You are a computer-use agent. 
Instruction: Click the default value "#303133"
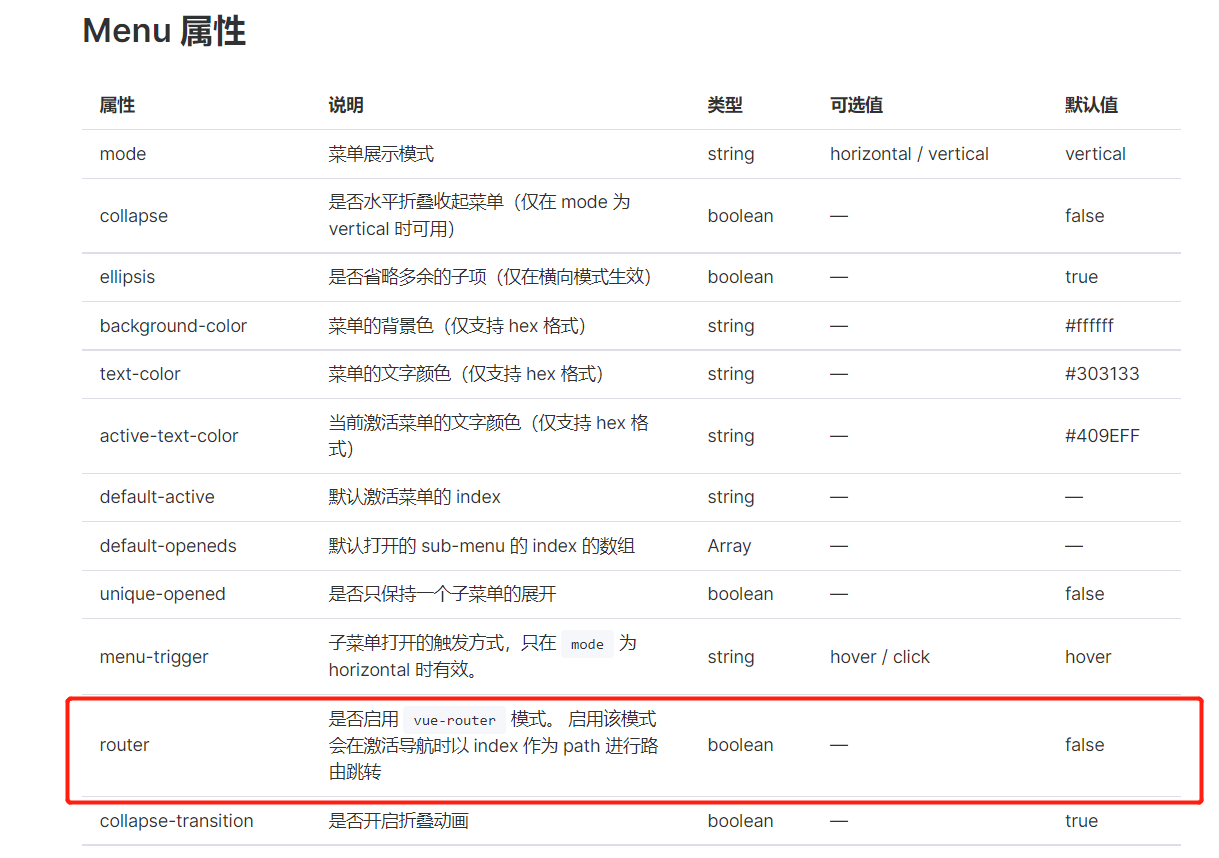click(x=1102, y=374)
